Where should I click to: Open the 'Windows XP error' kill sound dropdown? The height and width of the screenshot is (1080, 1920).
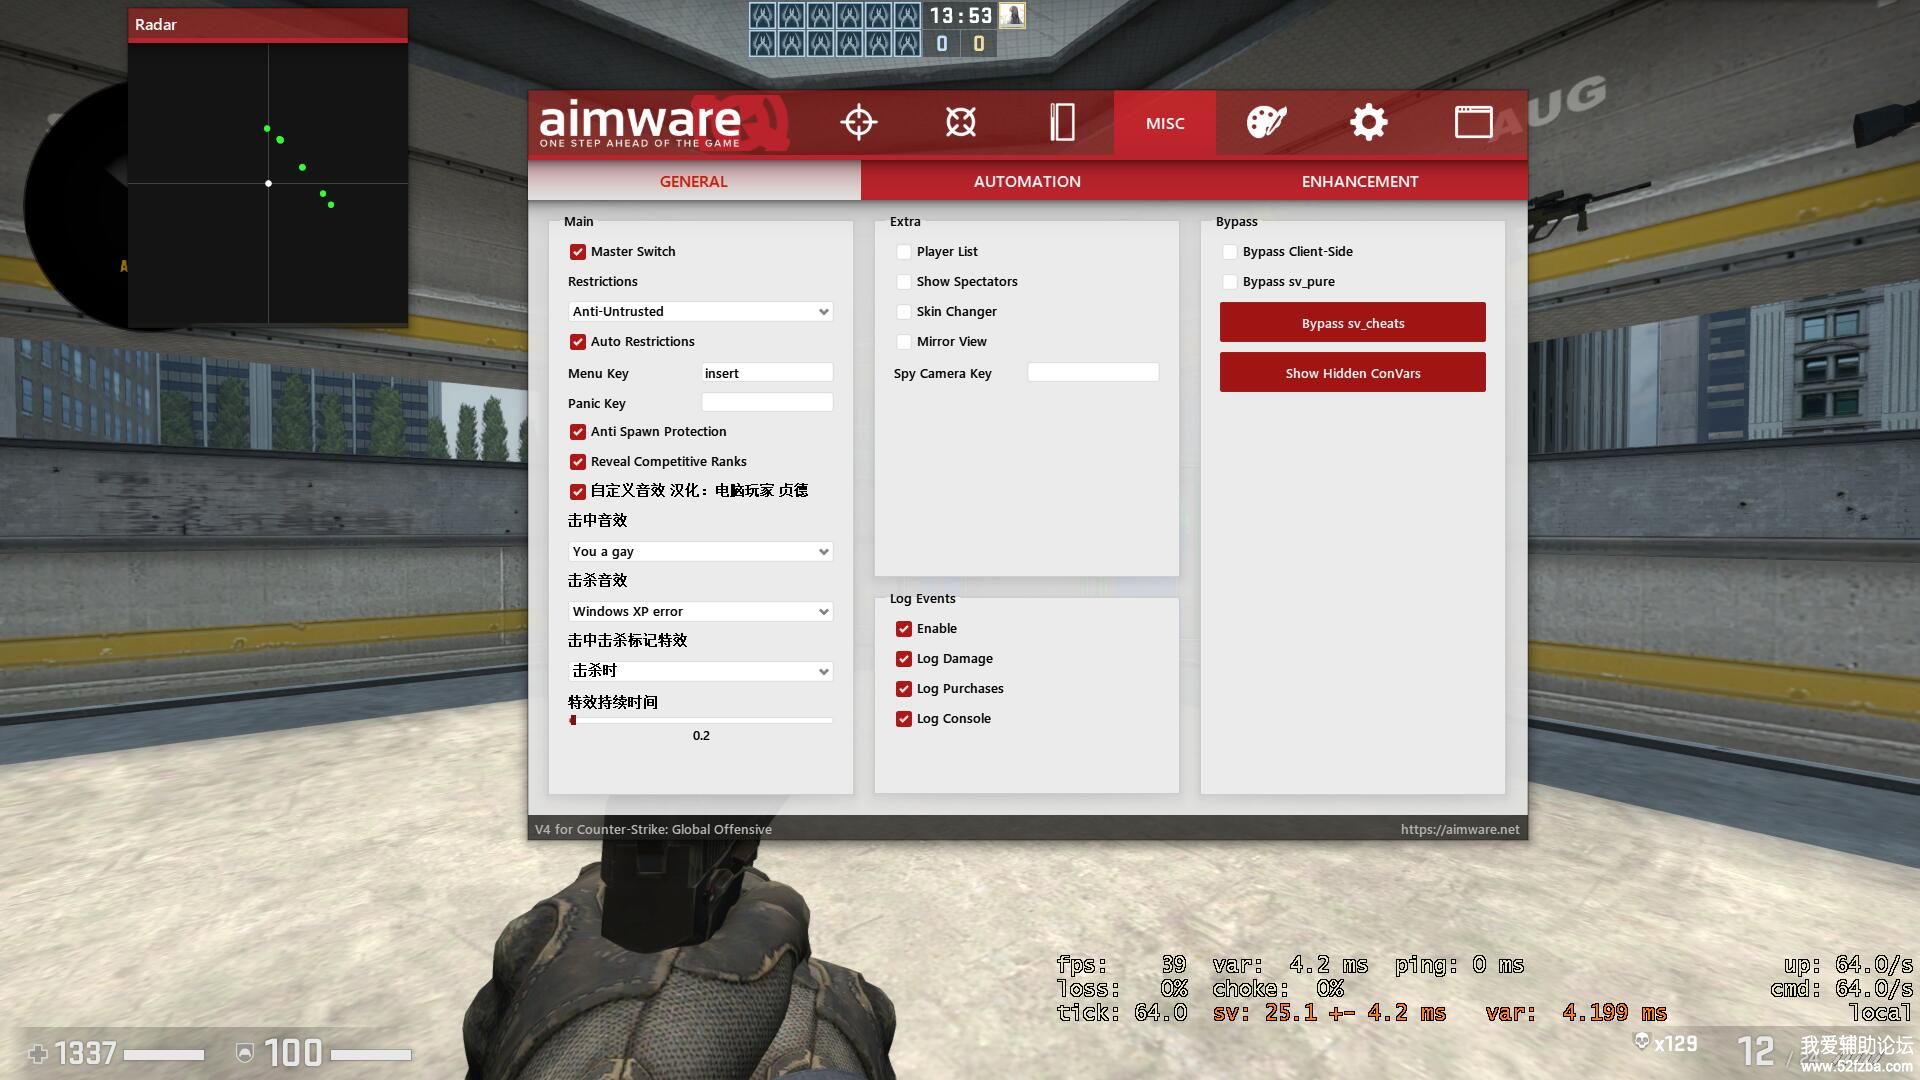pos(700,612)
